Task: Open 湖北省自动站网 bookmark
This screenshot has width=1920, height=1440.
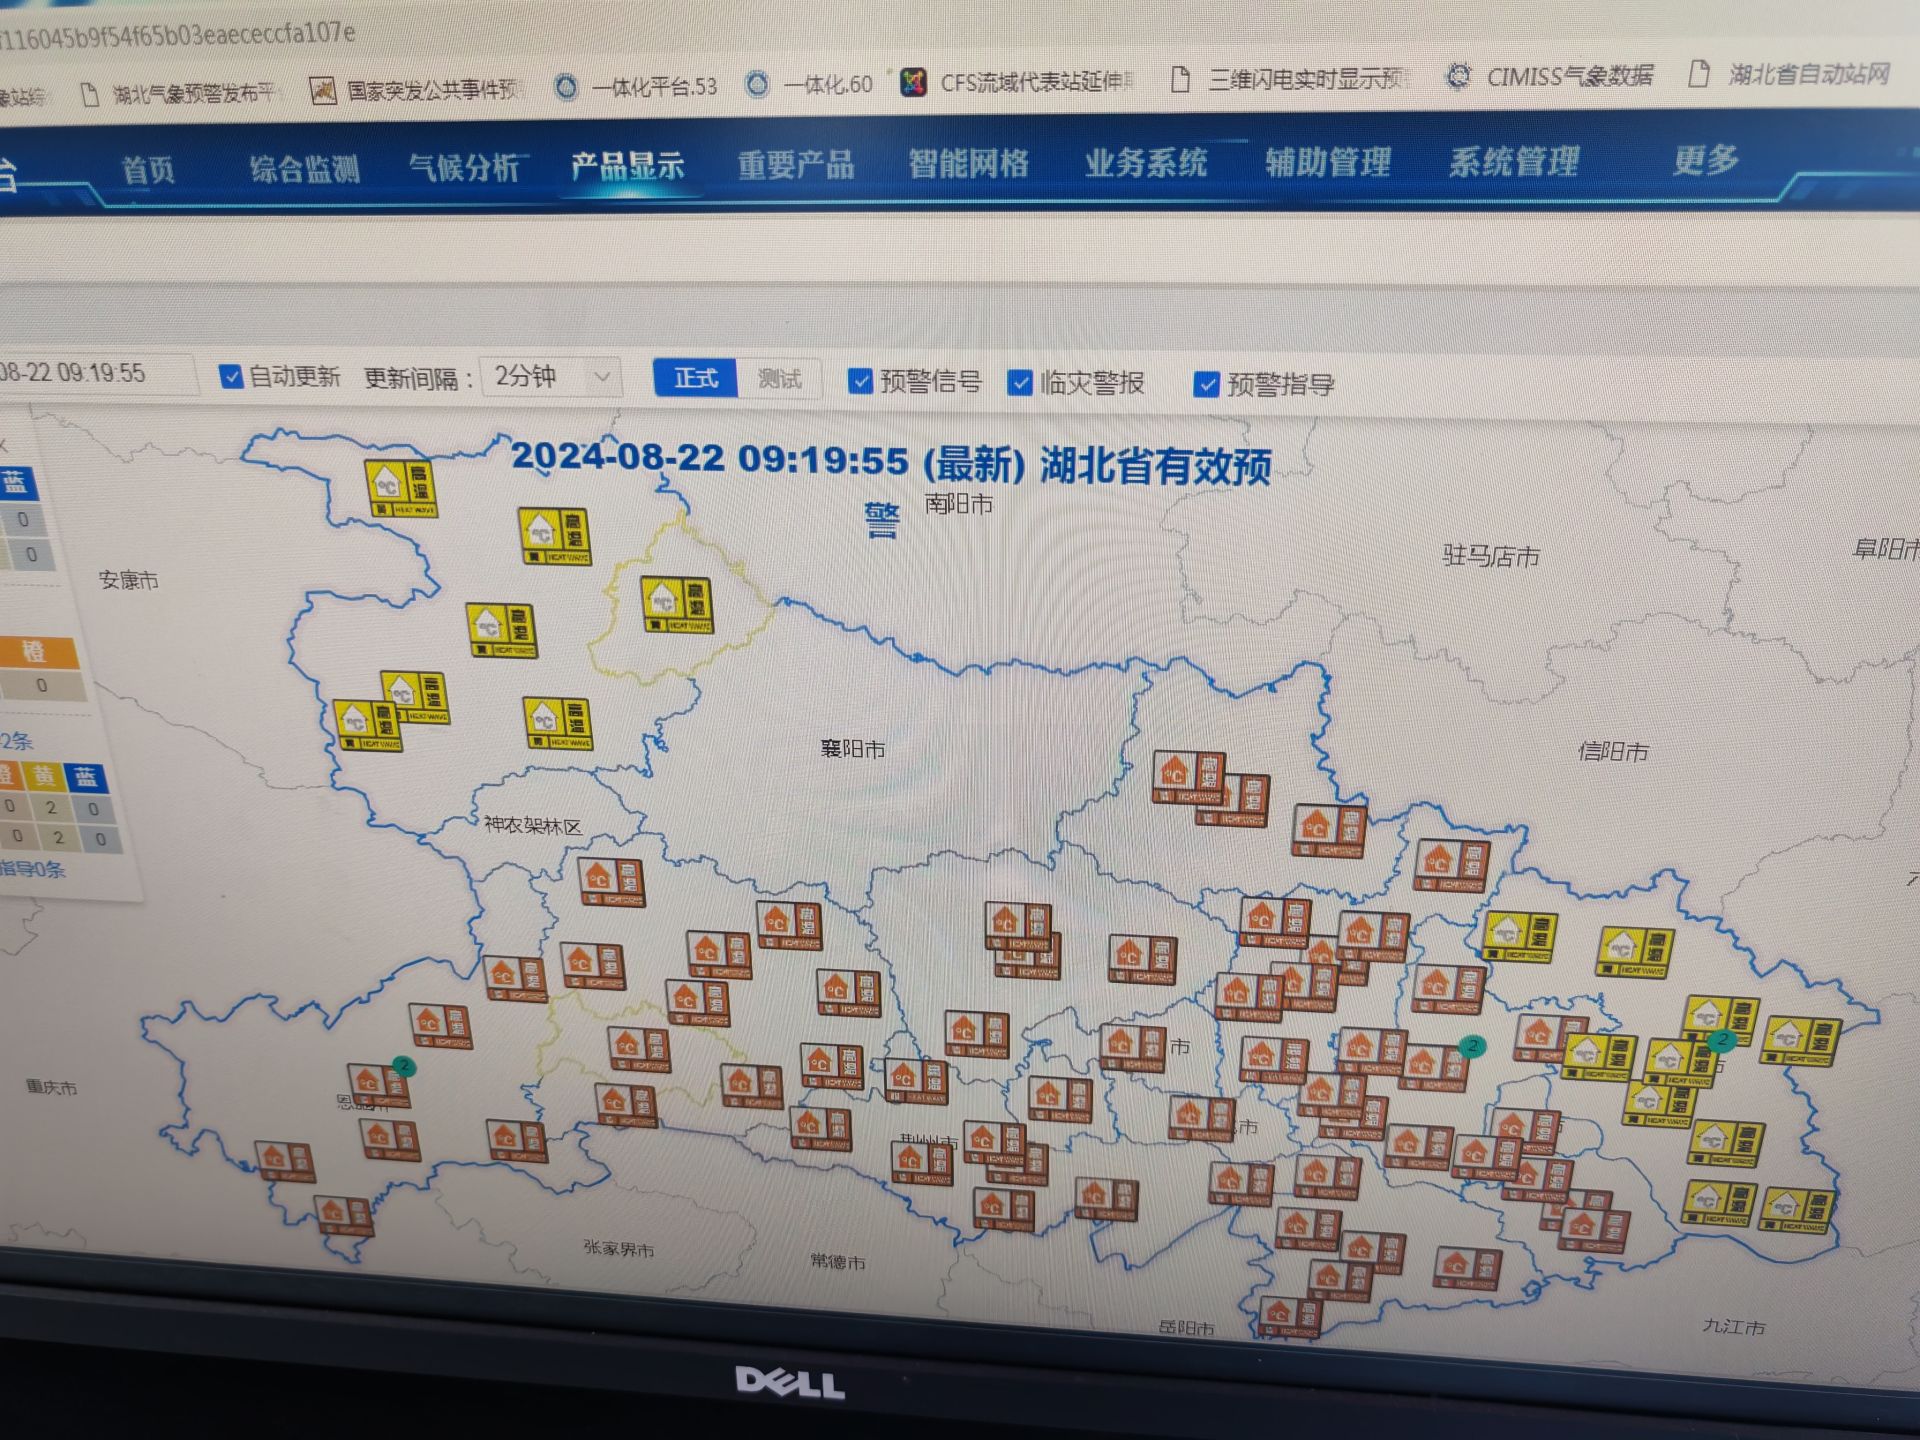Action: click(x=1790, y=73)
